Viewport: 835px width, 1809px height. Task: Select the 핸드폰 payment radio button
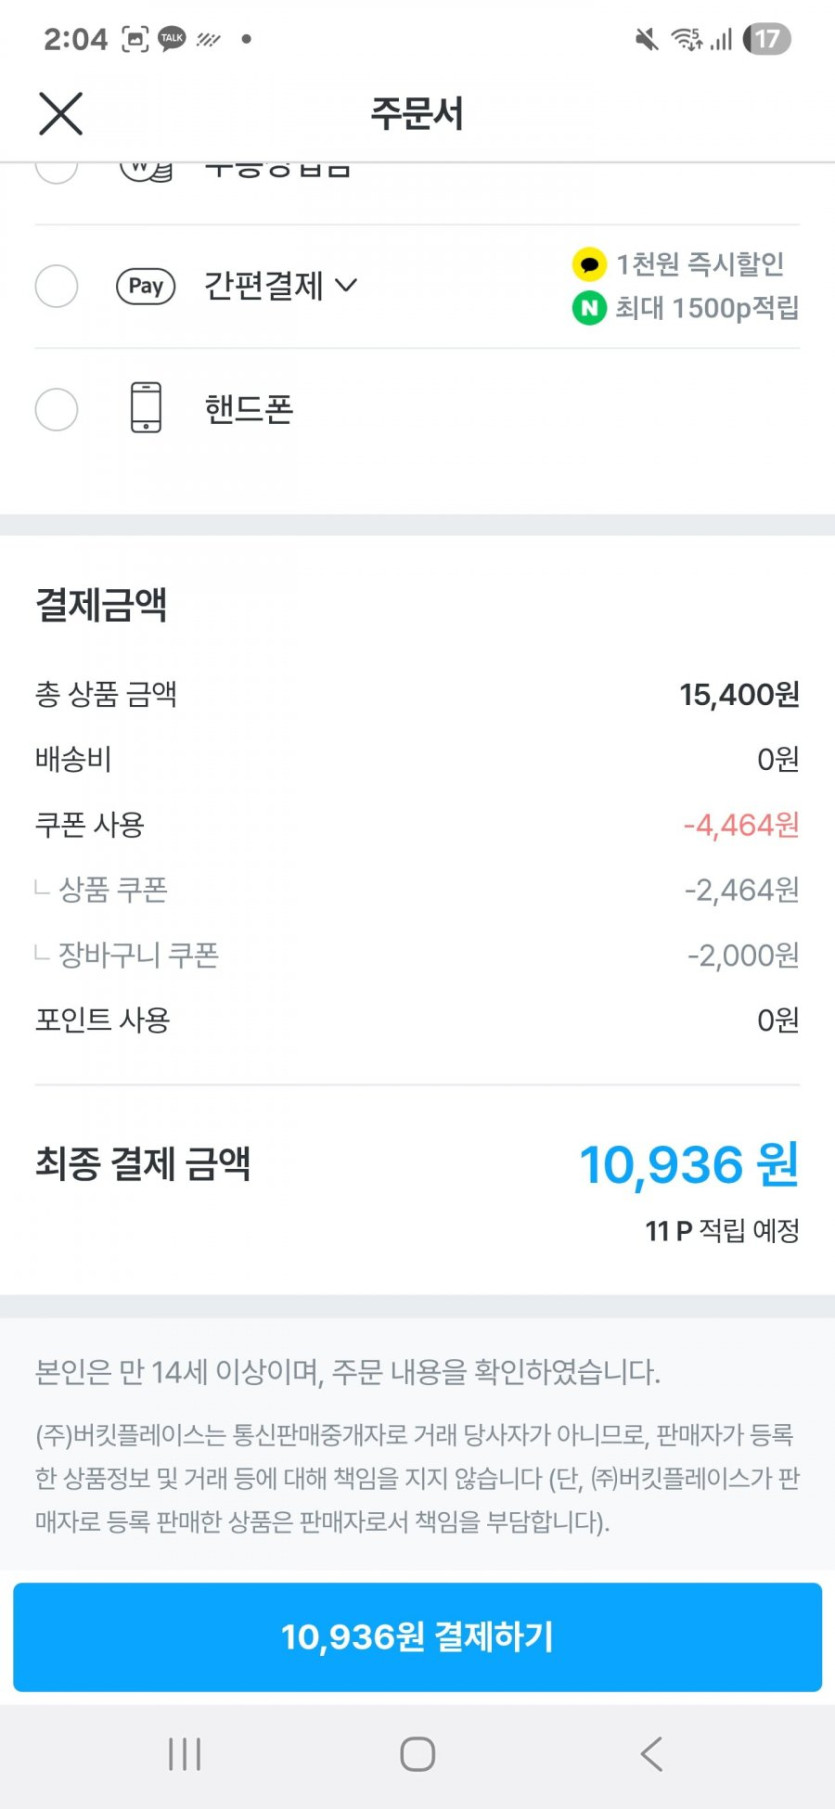tap(56, 409)
